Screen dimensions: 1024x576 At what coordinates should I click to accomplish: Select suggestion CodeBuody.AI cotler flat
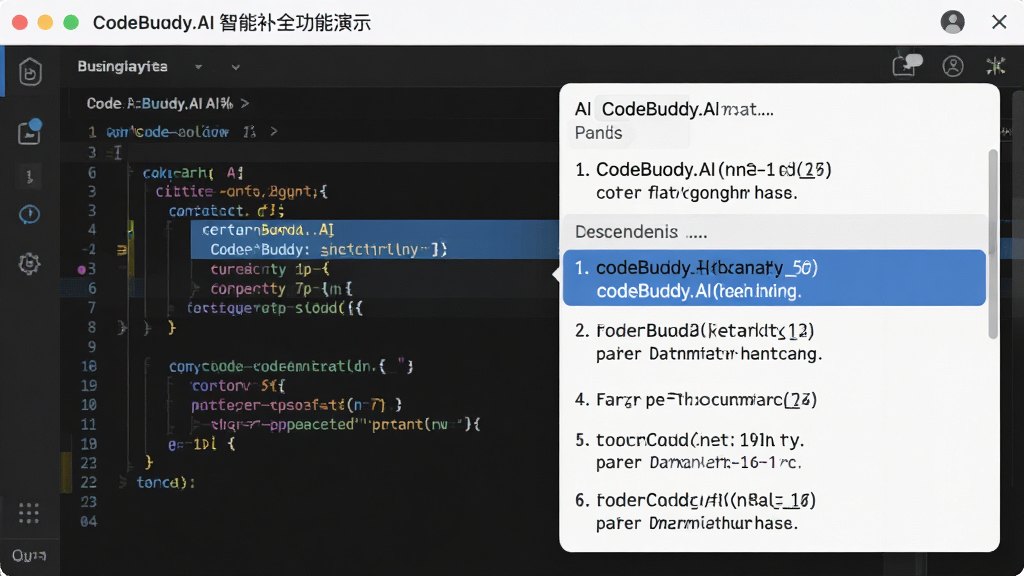click(775, 181)
